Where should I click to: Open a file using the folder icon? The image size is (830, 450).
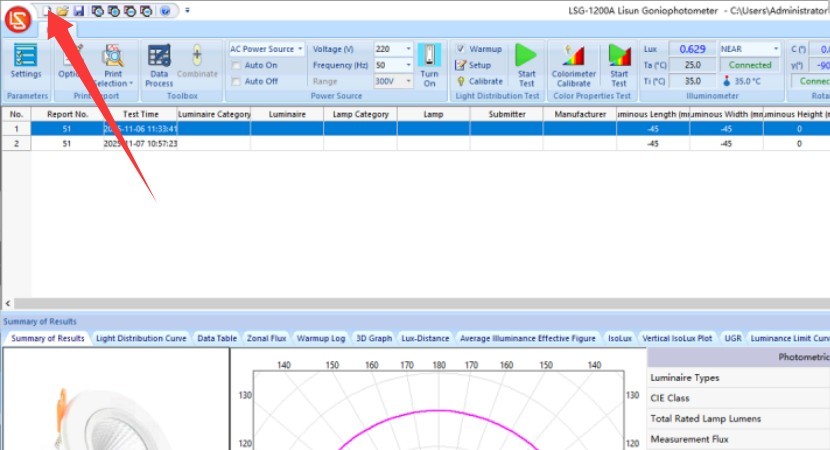pyautogui.click(x=62, y=11)
